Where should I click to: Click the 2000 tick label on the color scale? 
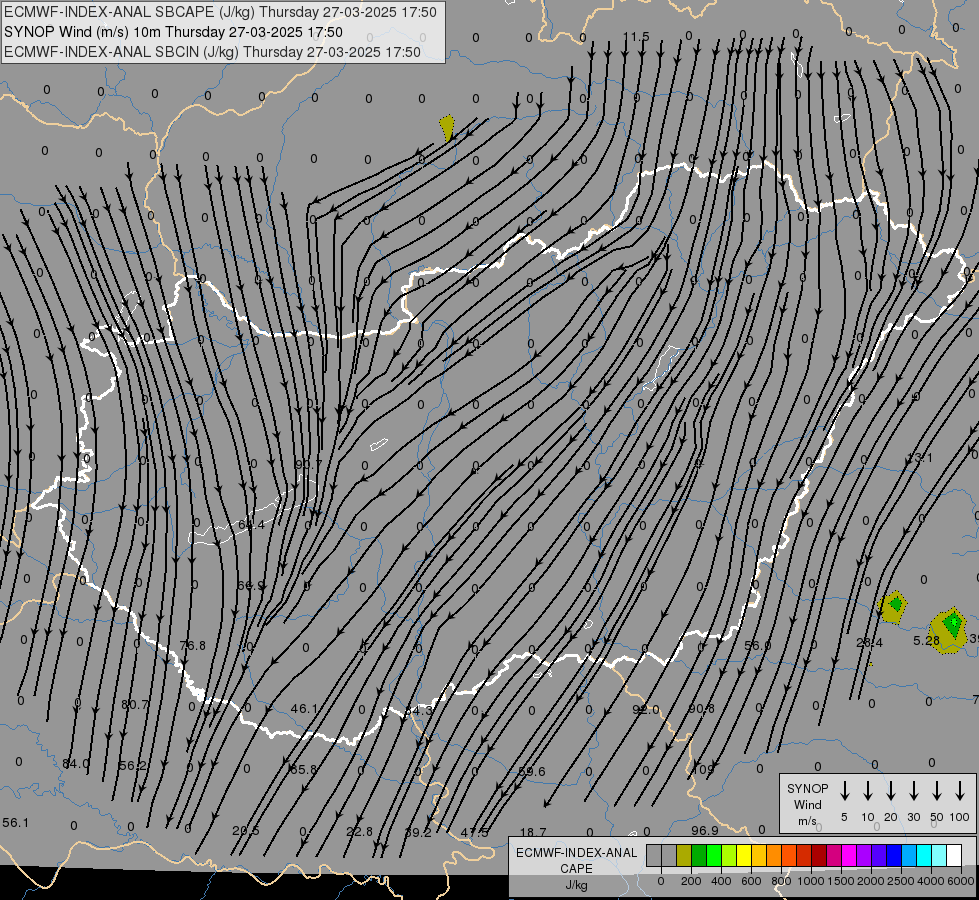[x=870, y=881]
